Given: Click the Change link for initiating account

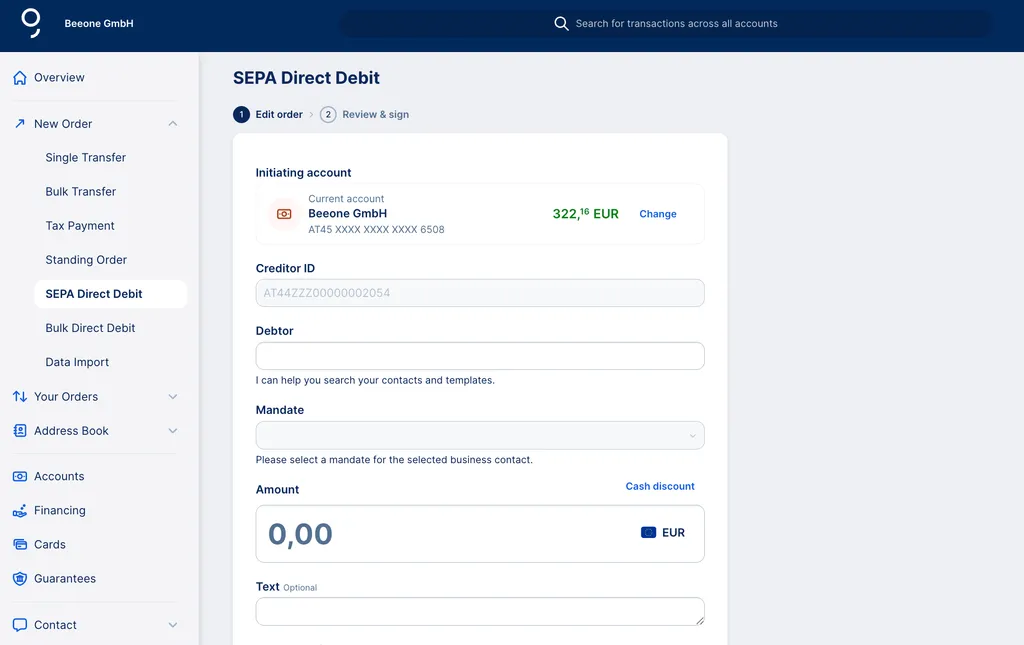Looking at the screenshot, I should pos(657,213).
